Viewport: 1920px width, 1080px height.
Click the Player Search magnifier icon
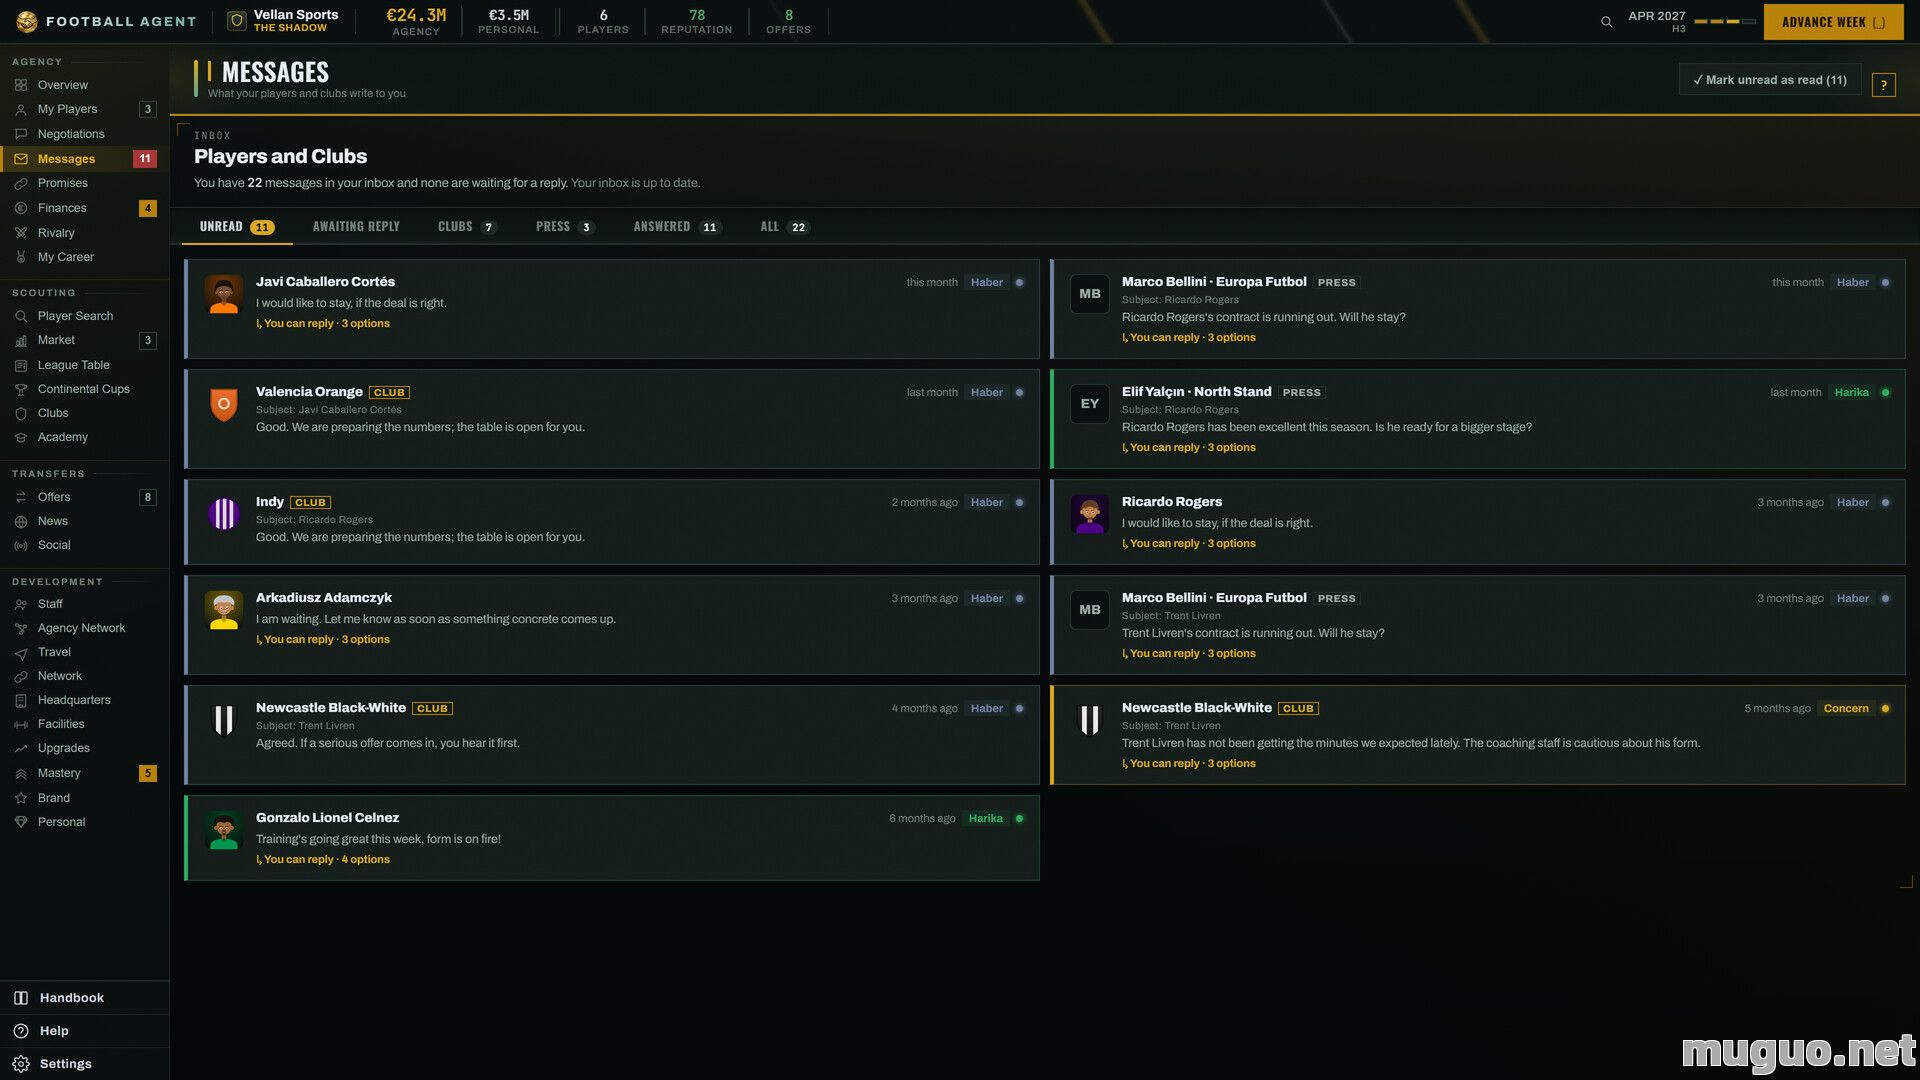pos(21,316)
